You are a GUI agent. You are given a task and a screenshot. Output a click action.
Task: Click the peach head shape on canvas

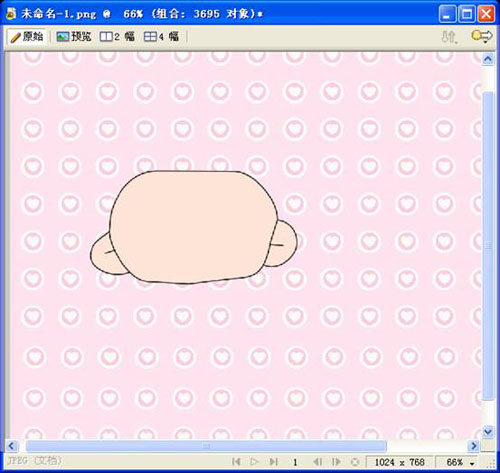point(193,227)
